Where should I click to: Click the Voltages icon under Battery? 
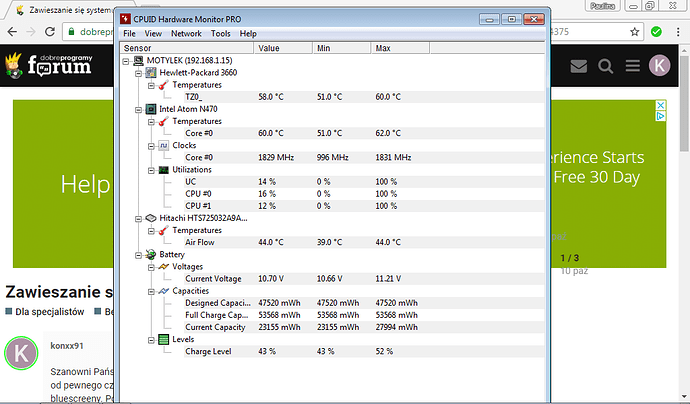pos(163,266)
